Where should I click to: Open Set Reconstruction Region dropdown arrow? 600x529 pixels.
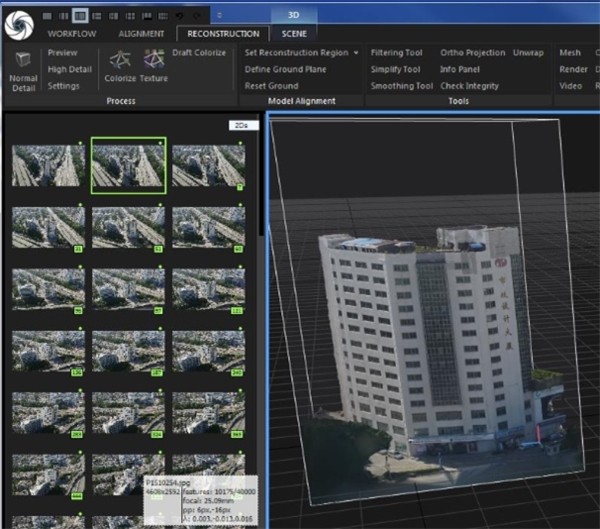pyautogui.click(x=356, y=52)
